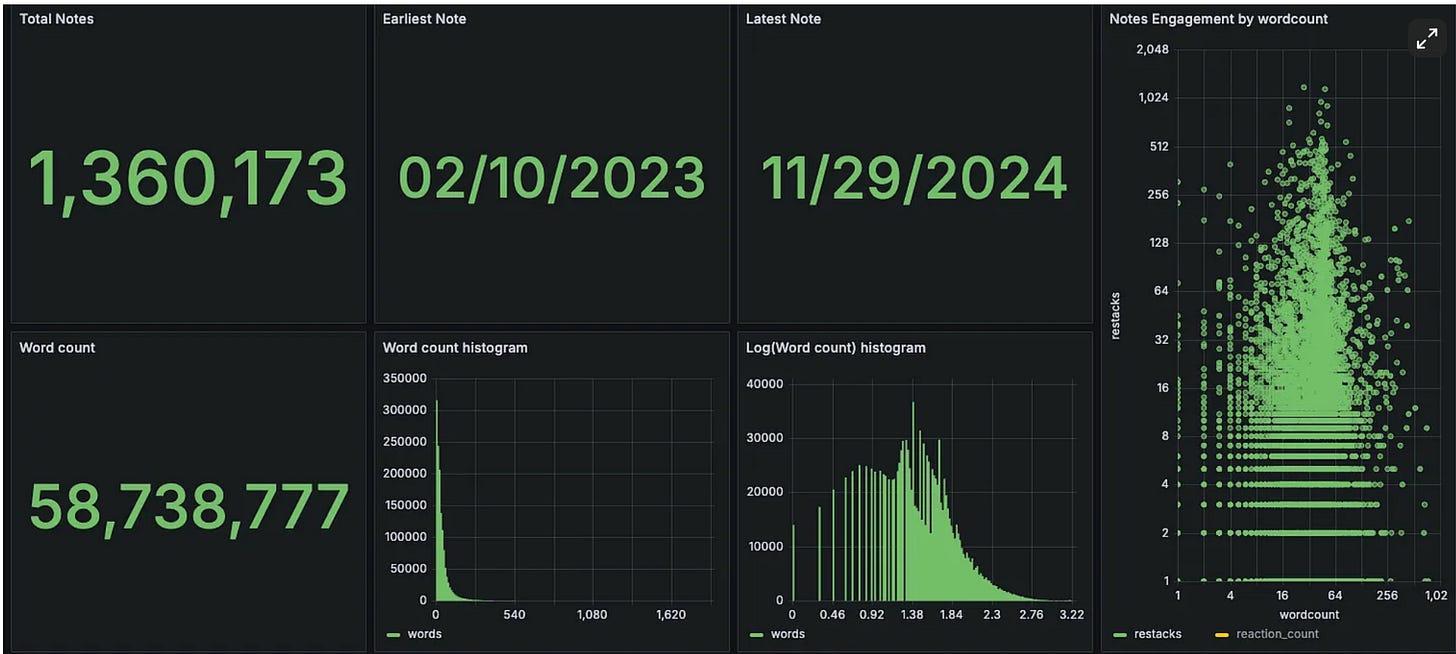
Task: Click the 1,620 x-axis label
Action: [670, 614]
